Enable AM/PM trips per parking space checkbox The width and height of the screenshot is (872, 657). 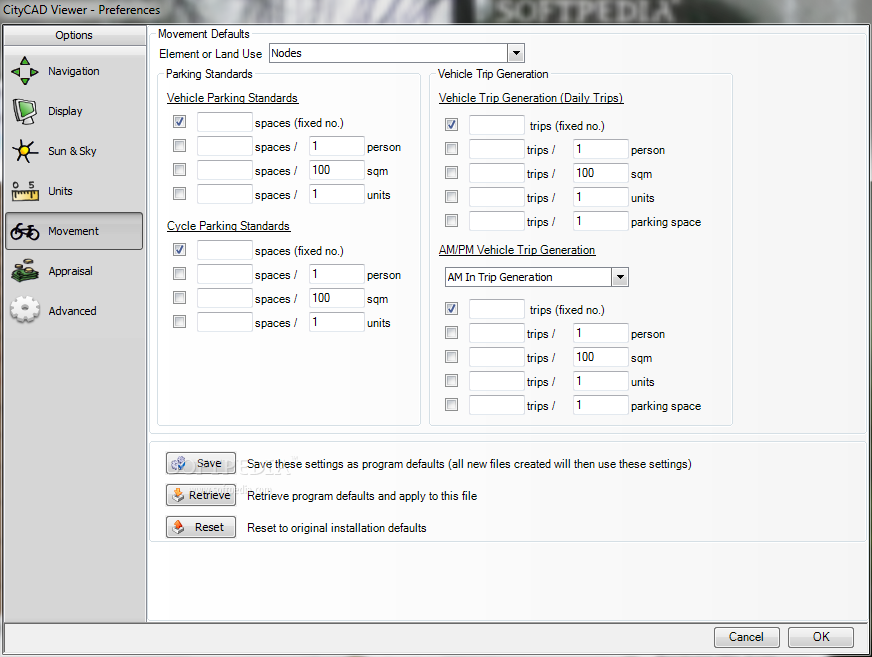coord(452,404)
